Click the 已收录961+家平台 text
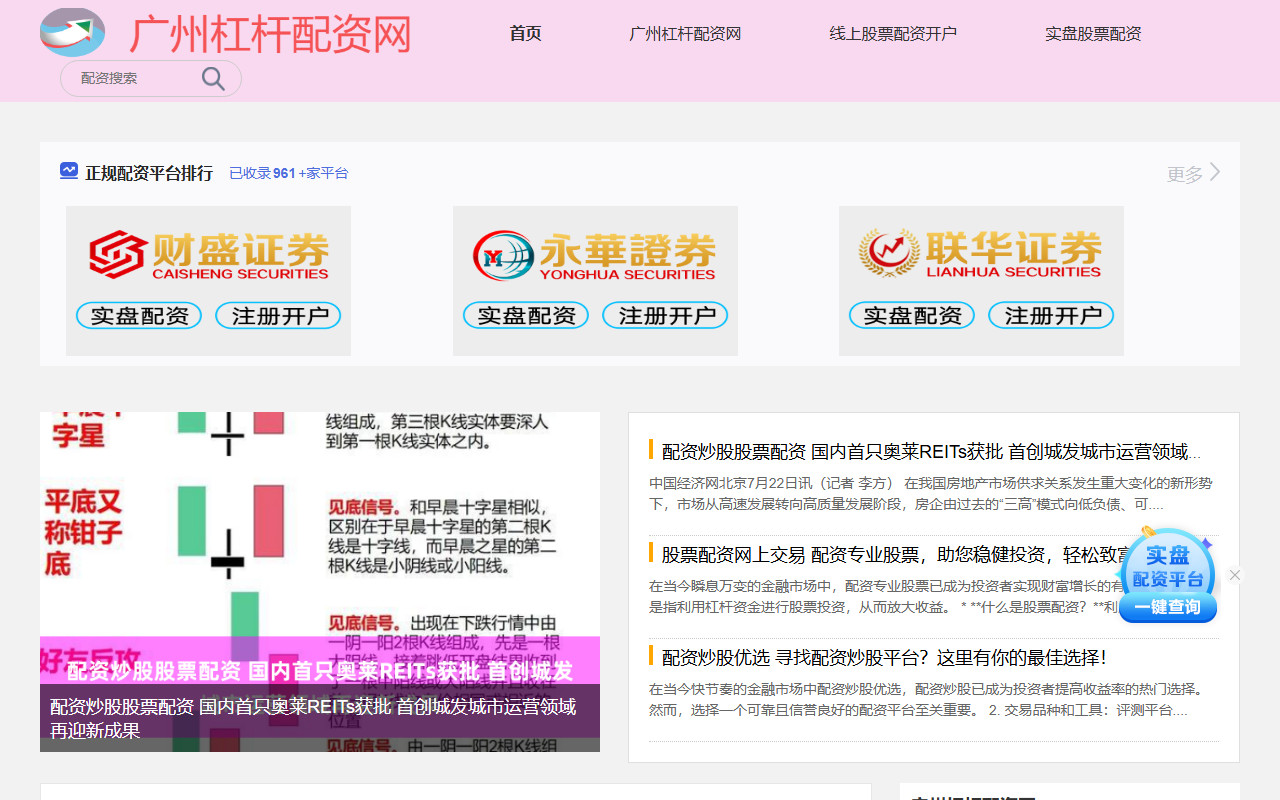1280x800 pixels. coord(289,173)
